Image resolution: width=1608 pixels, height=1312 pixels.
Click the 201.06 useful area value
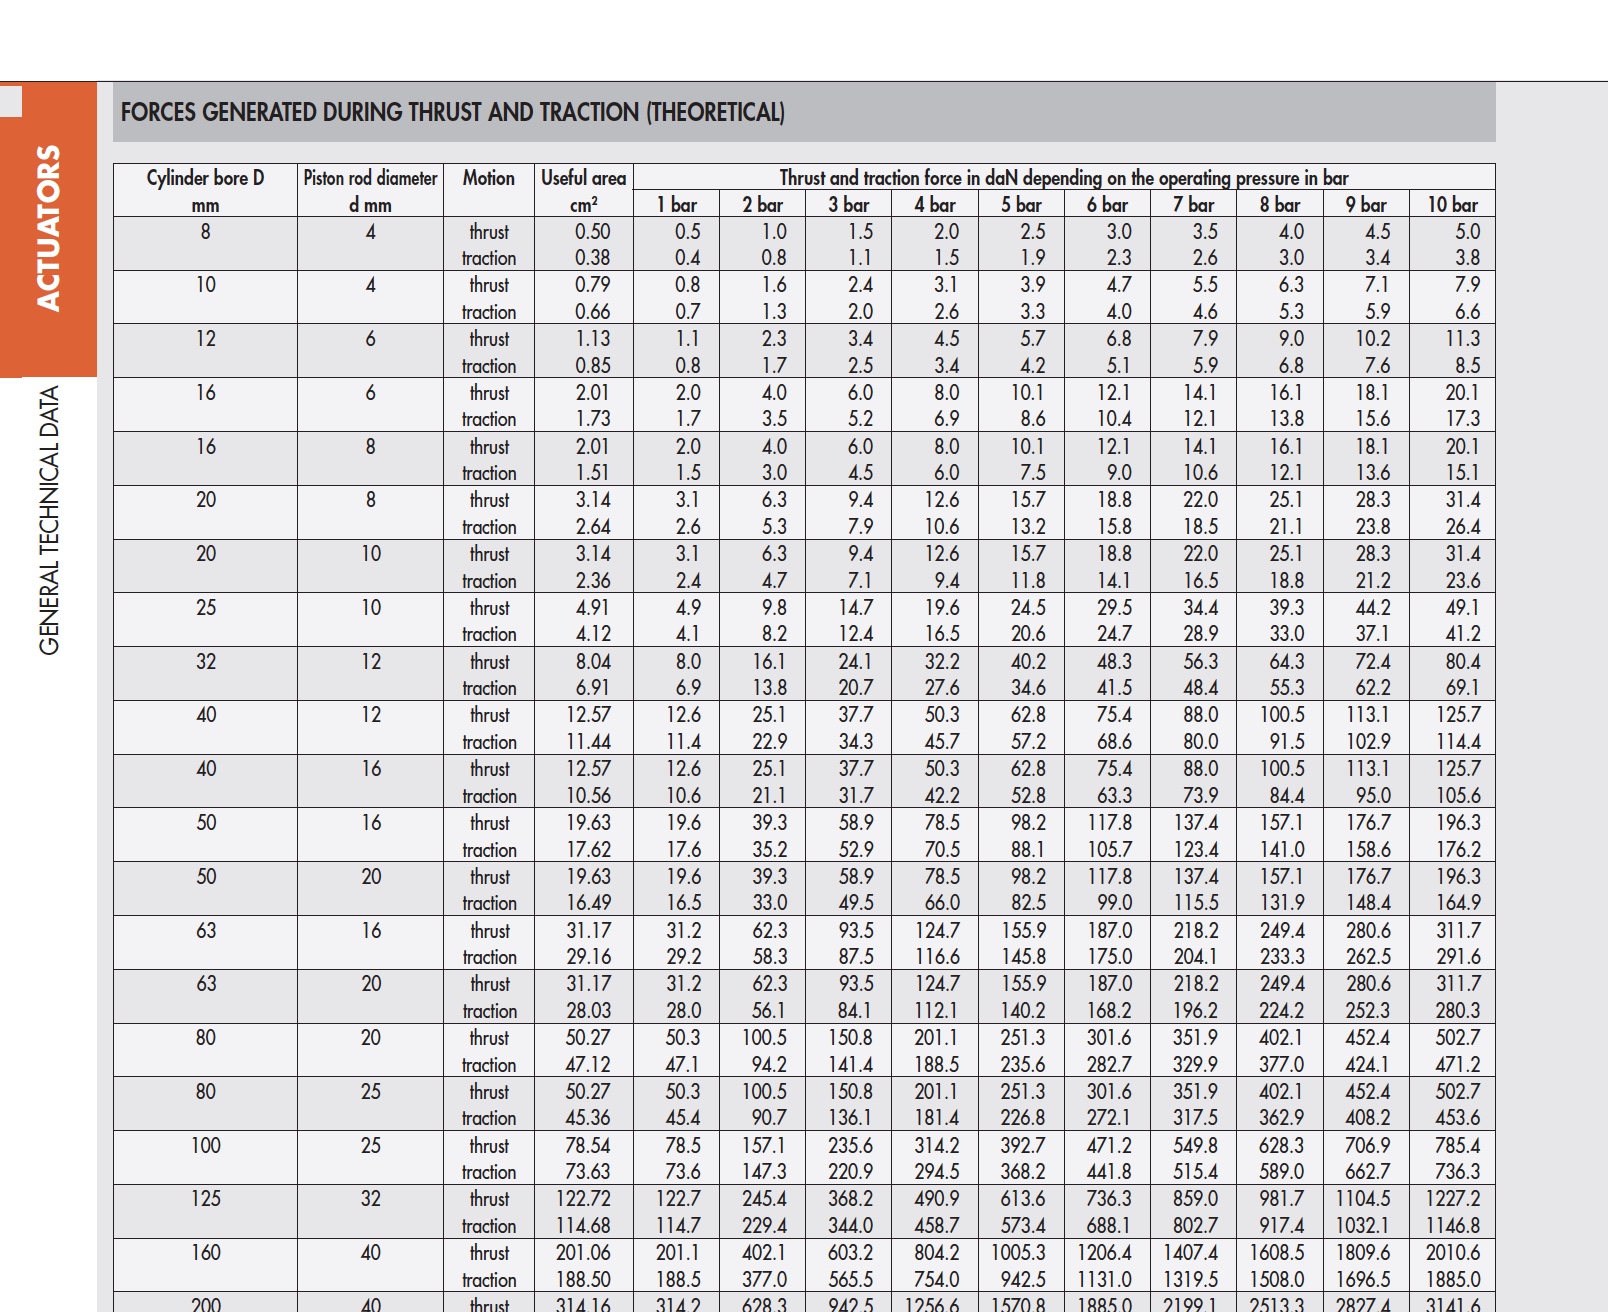pyautogui.click(x=583, y=1253)
